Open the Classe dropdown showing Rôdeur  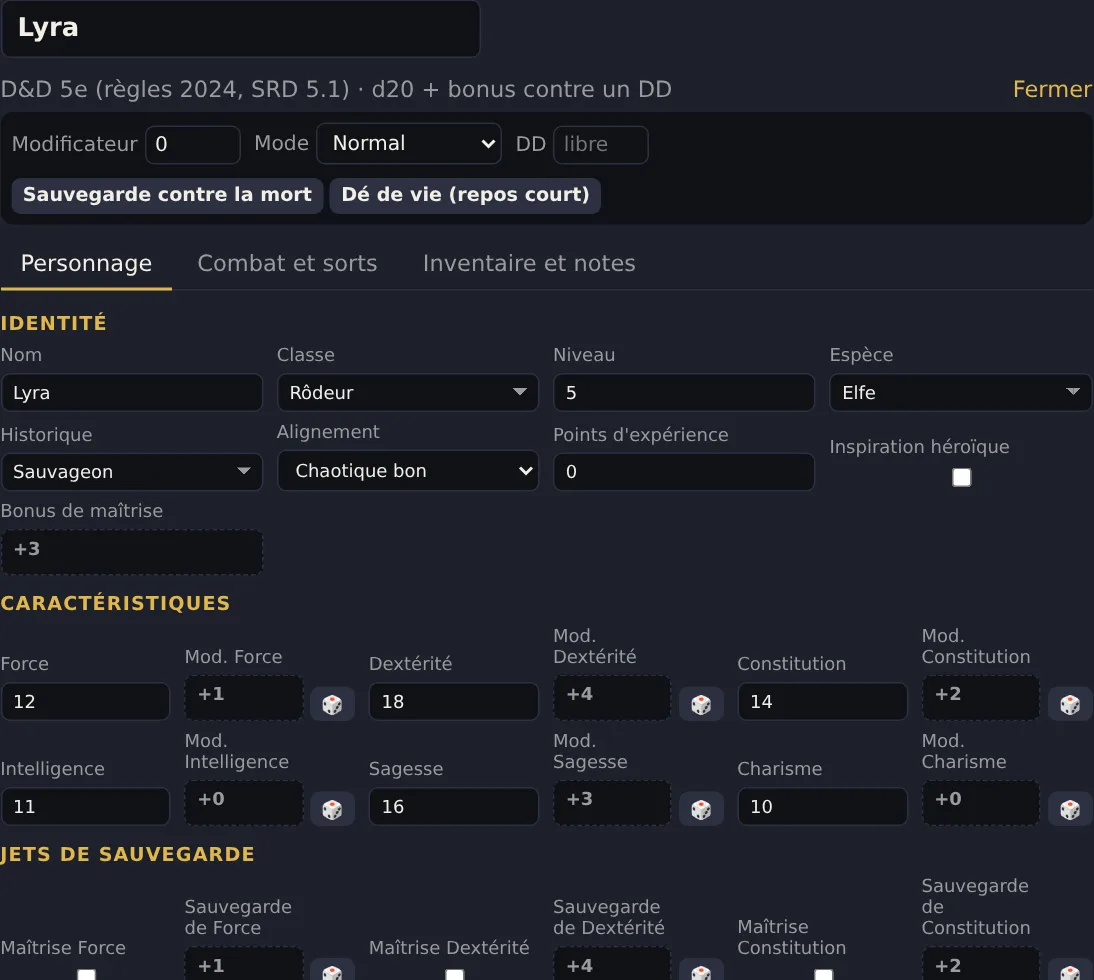(408, 393)
